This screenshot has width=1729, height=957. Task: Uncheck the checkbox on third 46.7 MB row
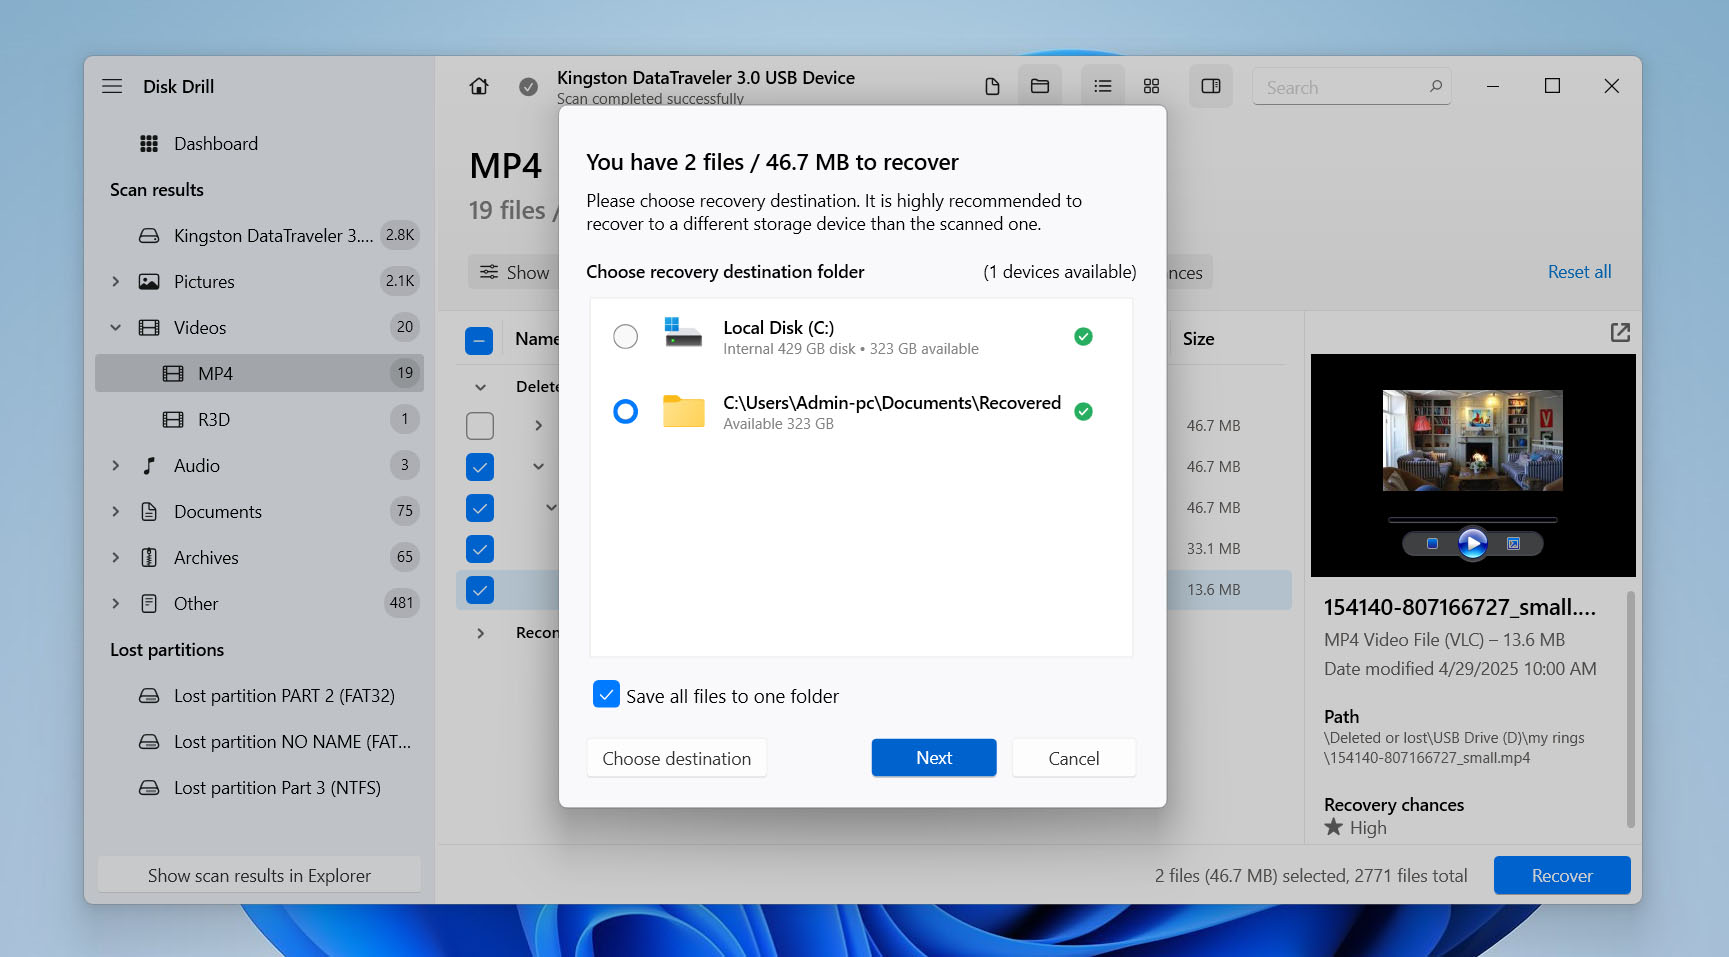(480, 508)
